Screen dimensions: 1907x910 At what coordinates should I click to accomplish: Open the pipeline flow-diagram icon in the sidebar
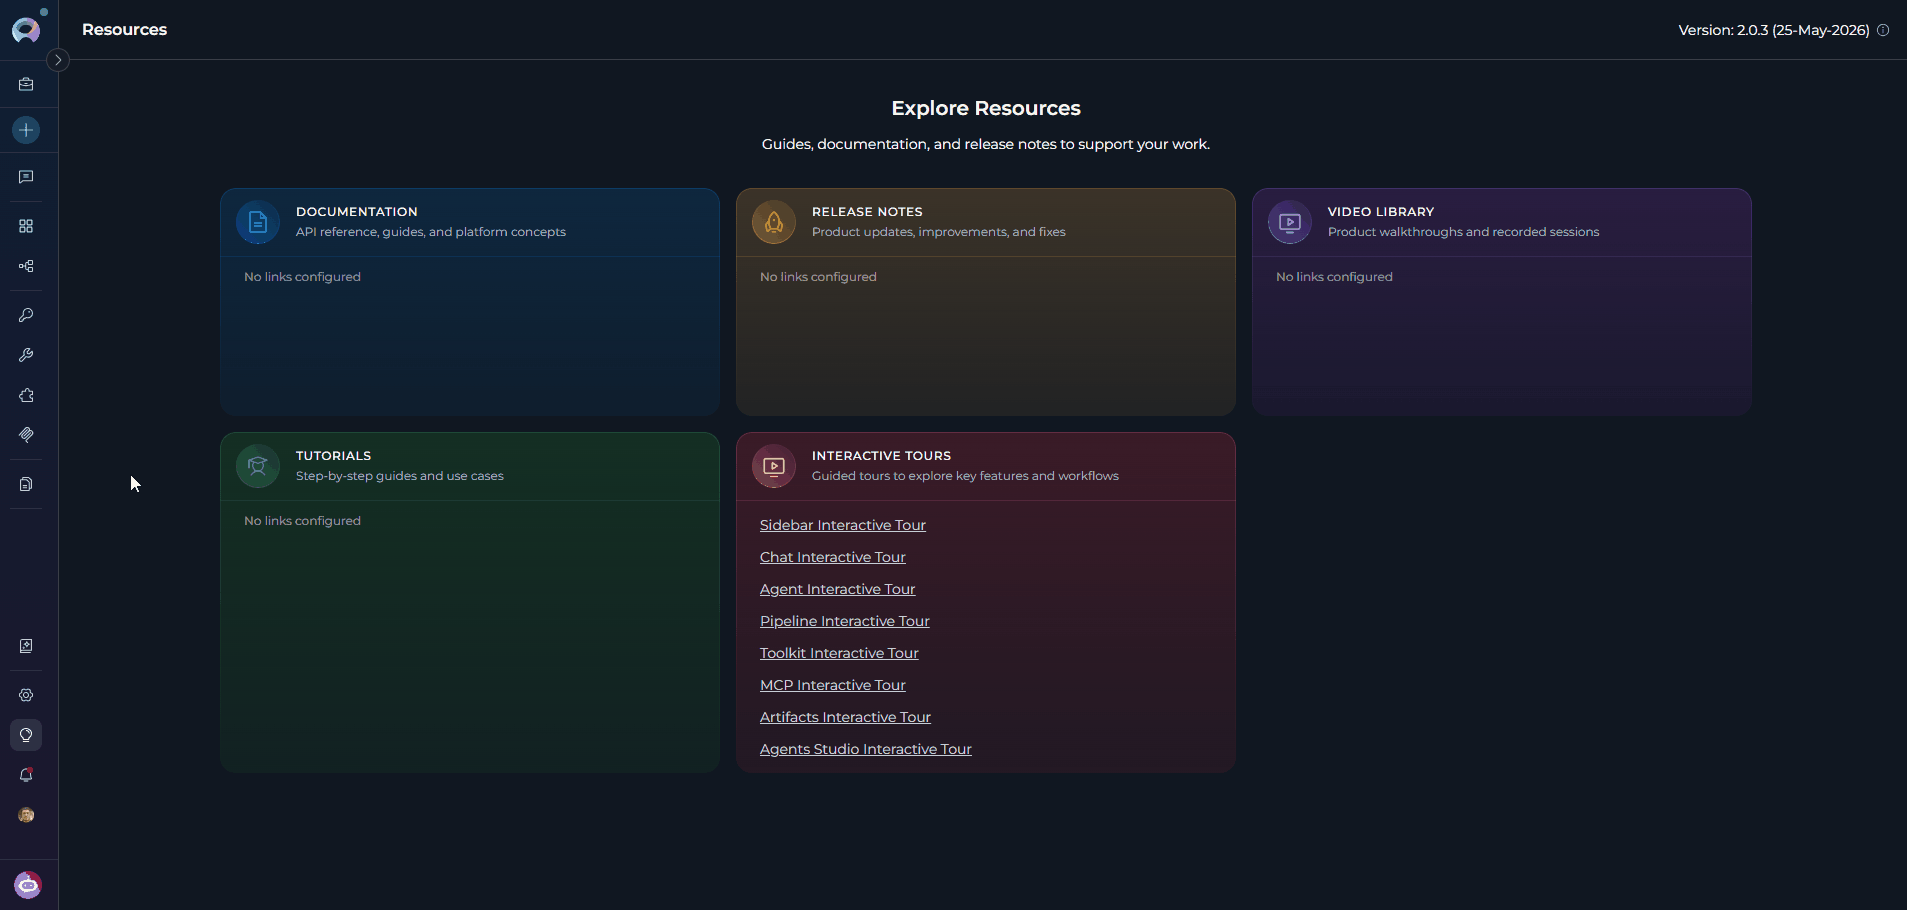(26, 266)
